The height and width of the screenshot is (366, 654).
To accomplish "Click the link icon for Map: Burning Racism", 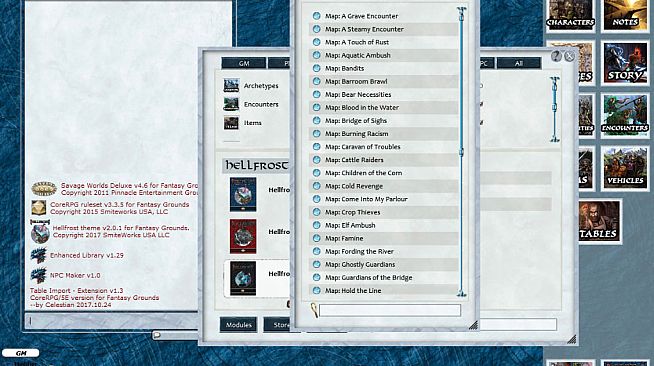I will pyautogui.click(x=317, y=133).
